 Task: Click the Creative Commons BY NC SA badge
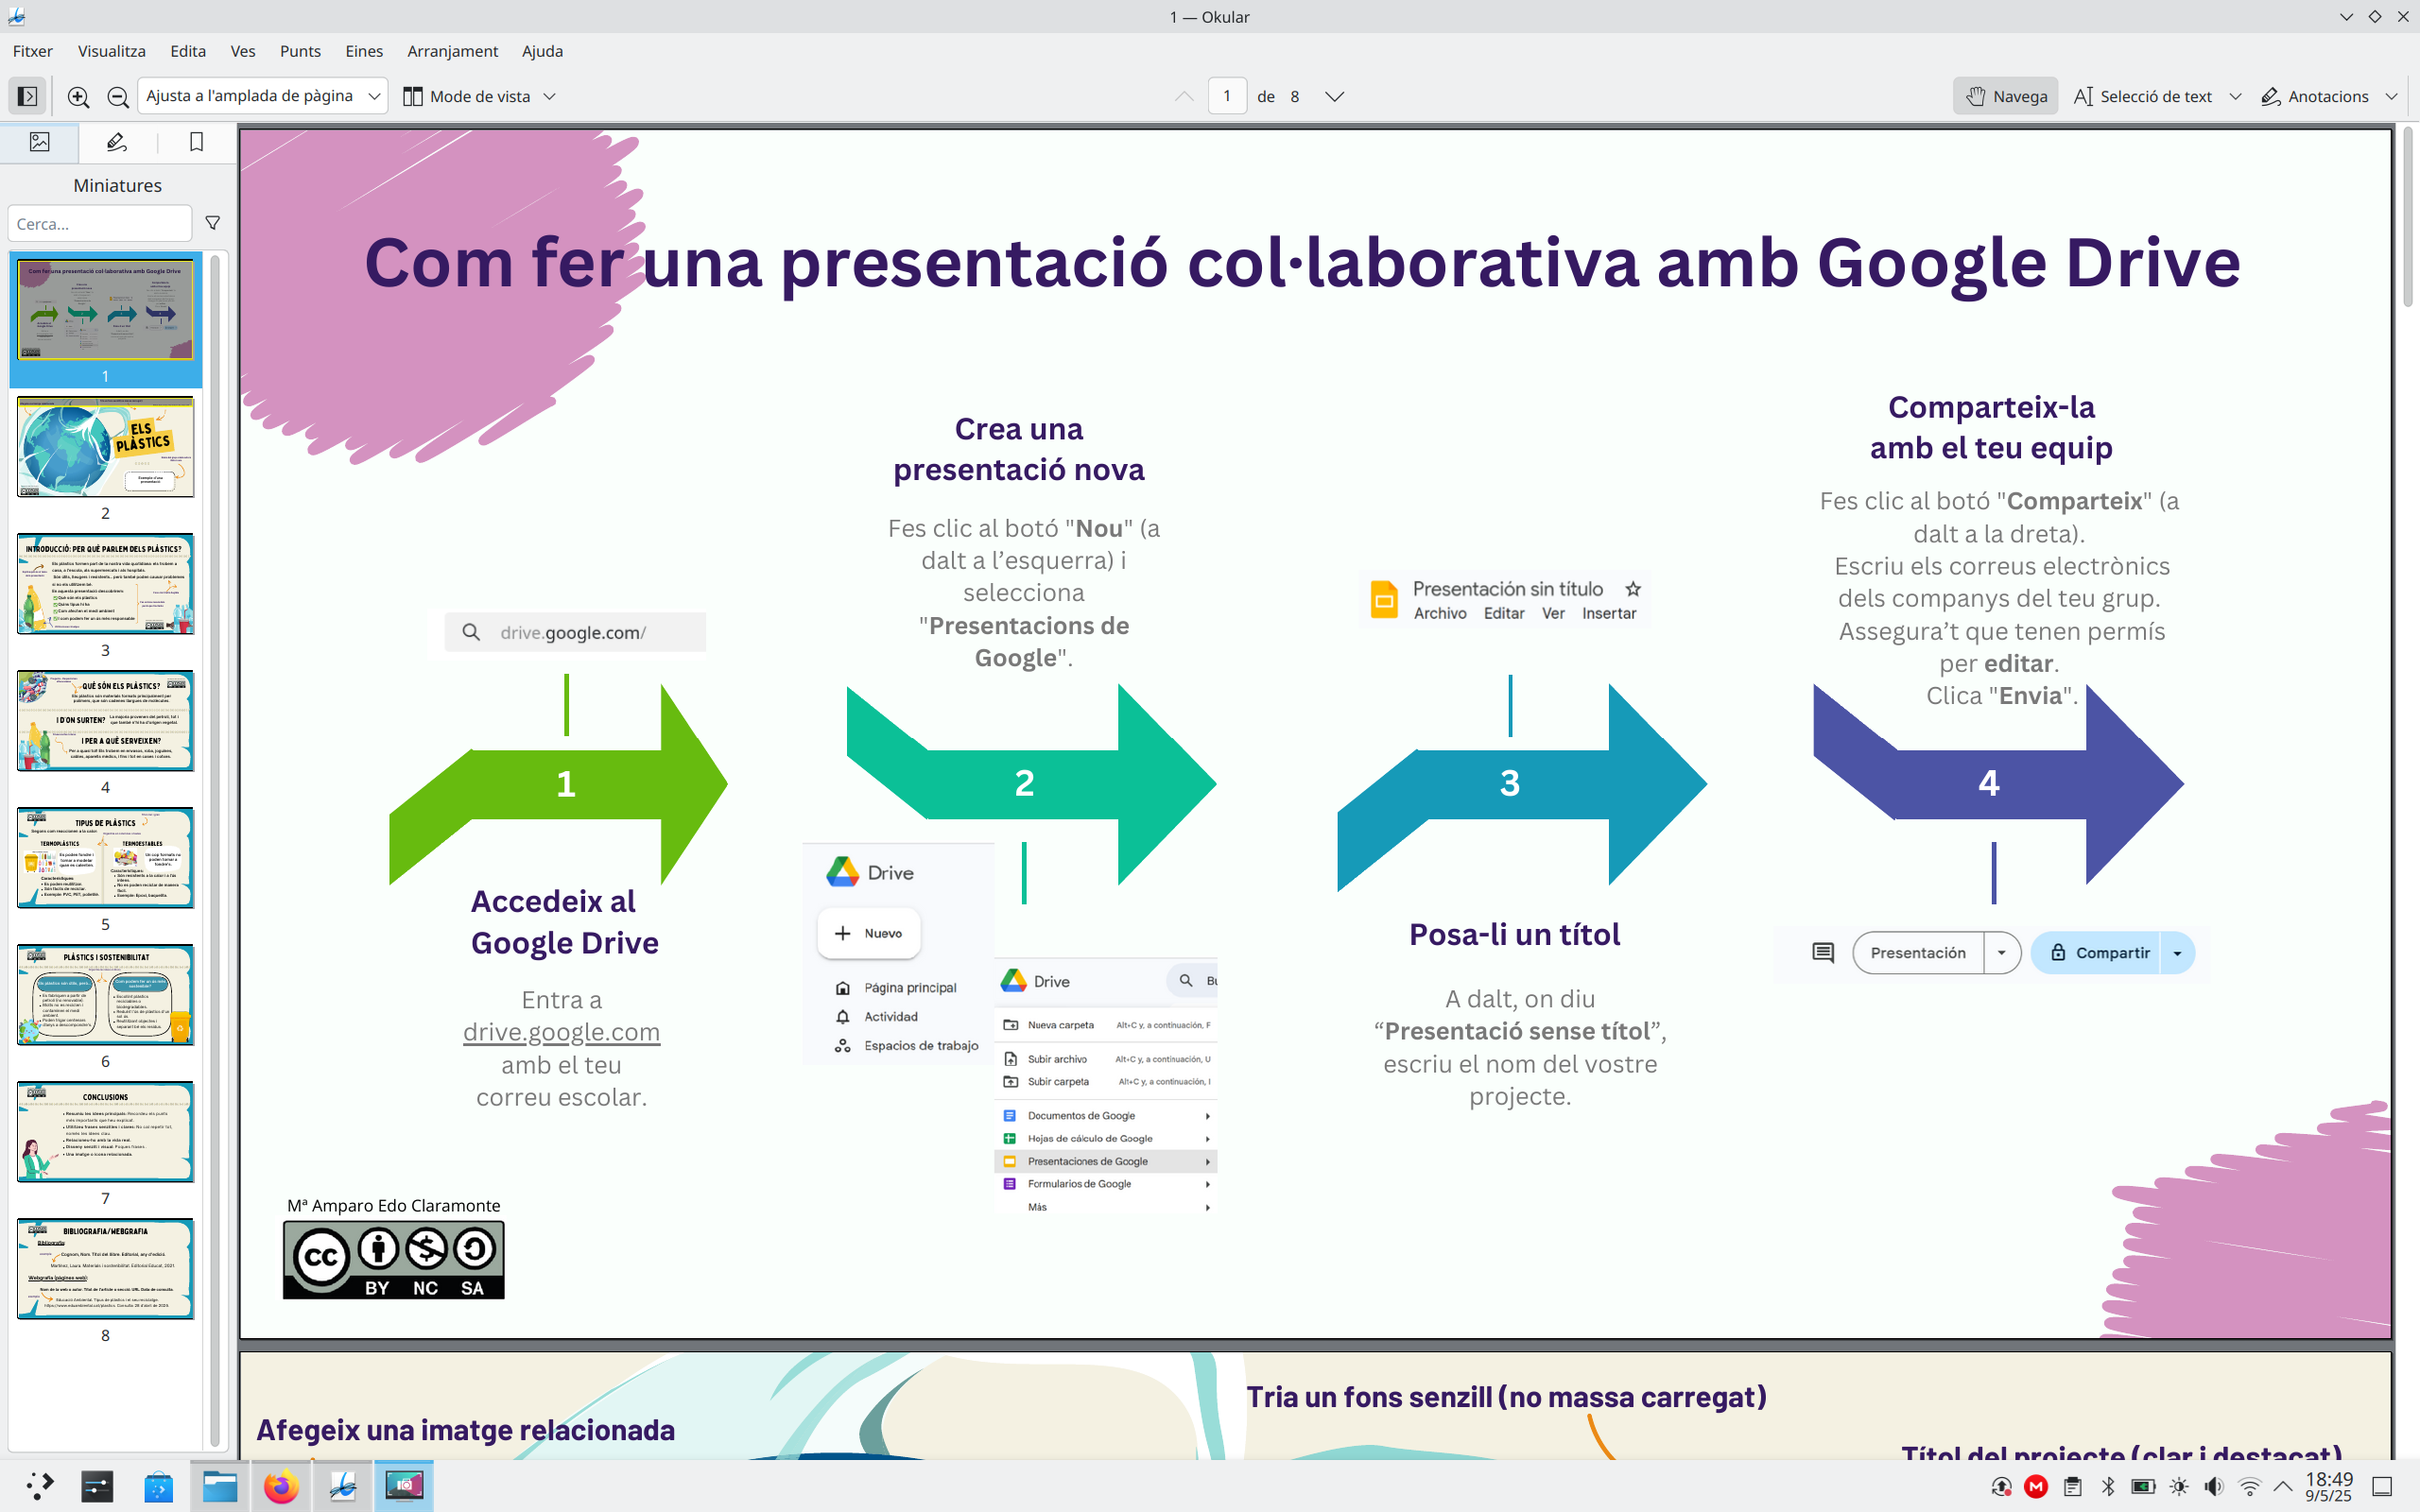tap(393, 1260)
